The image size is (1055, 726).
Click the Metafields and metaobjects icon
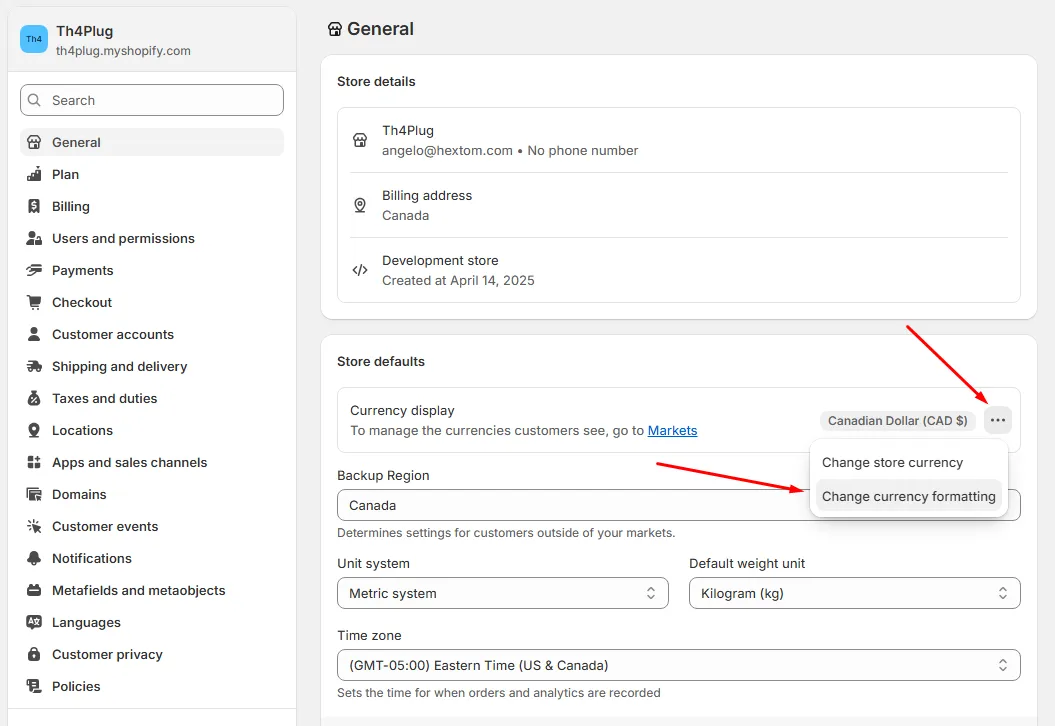click(34, 590)
